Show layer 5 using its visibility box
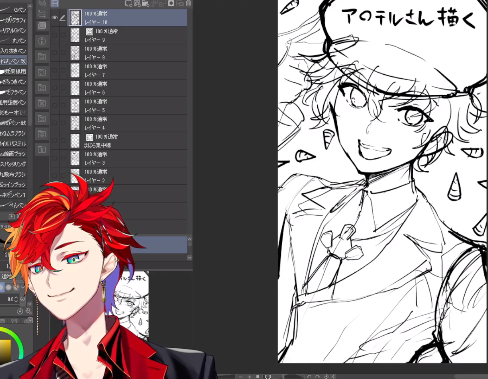This screenshot has height=379, width=488. [x=55, y=106]
